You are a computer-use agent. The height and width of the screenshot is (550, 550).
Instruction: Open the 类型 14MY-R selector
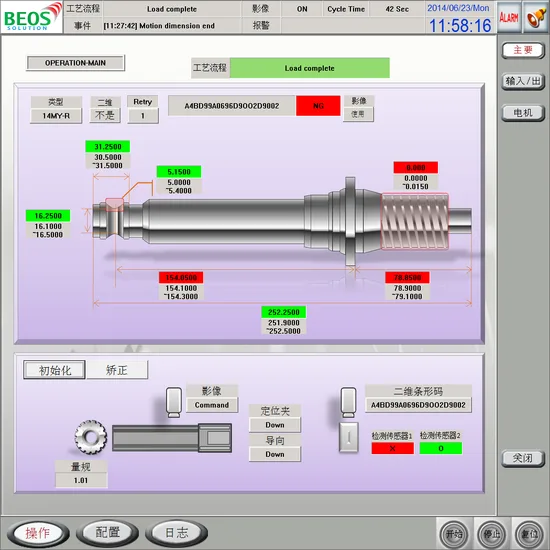56,115
